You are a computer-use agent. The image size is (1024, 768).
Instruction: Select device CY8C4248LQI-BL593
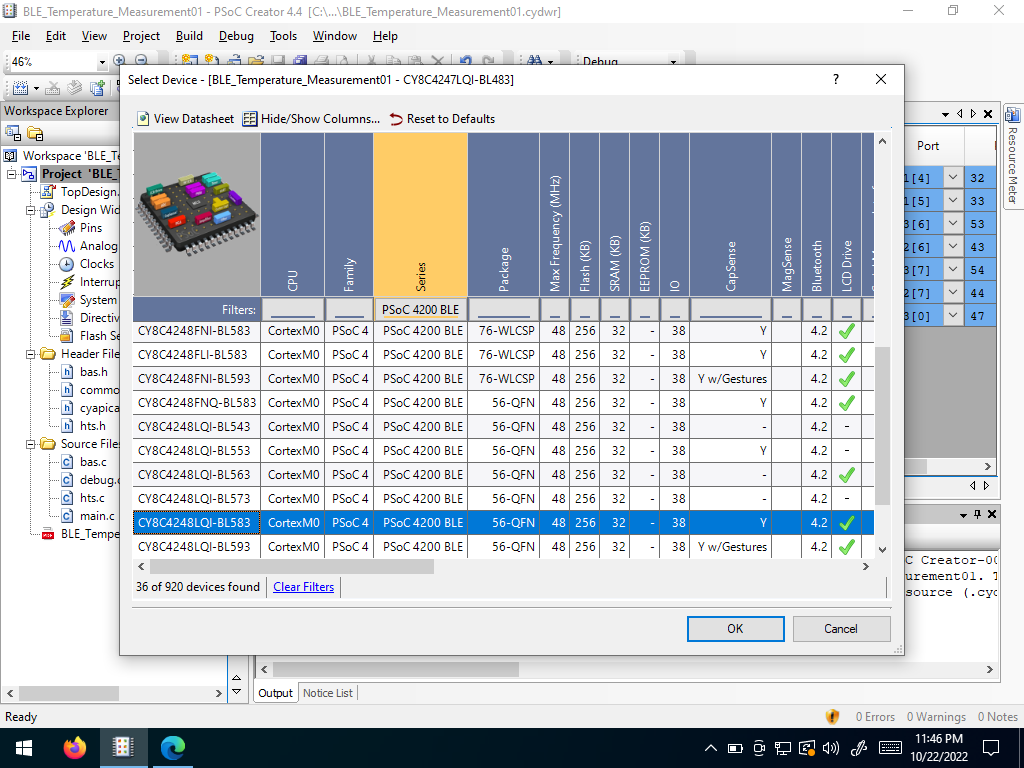194,547
